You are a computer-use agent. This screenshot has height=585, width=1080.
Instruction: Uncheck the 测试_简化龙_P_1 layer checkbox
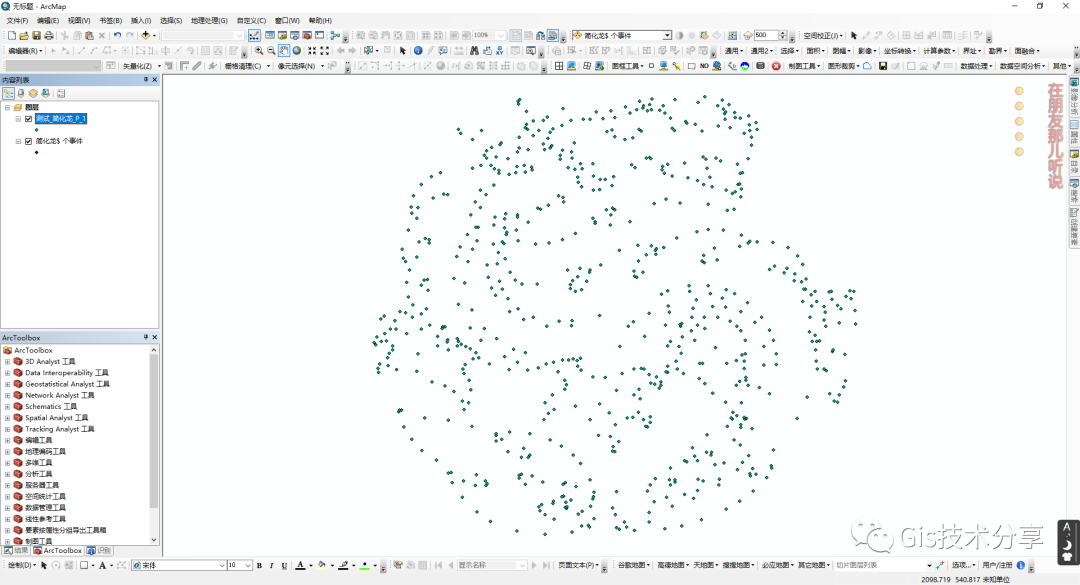(x=28, y=118)
